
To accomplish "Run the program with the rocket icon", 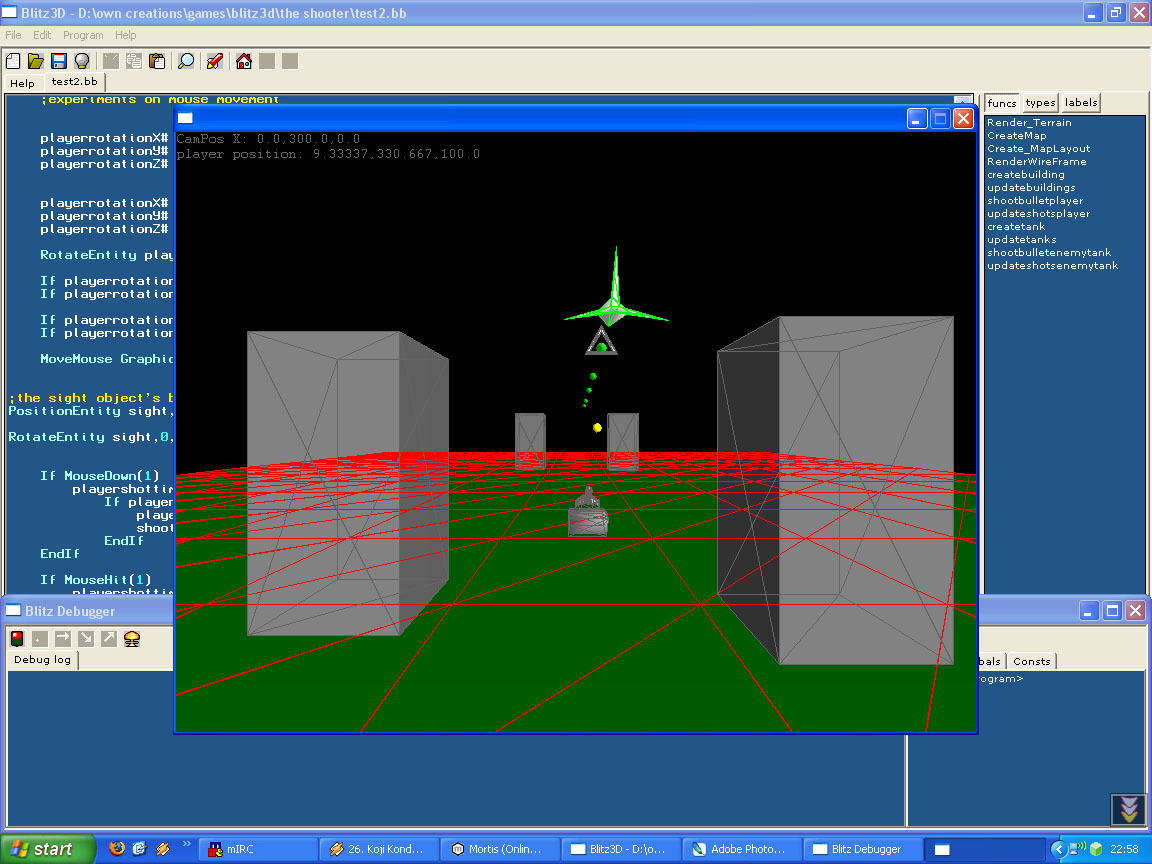I will tap(215, 61).
